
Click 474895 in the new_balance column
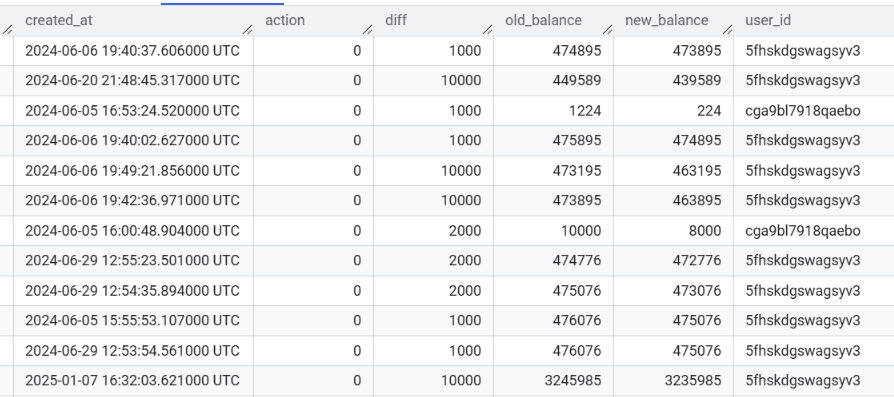tap(697, 140)
